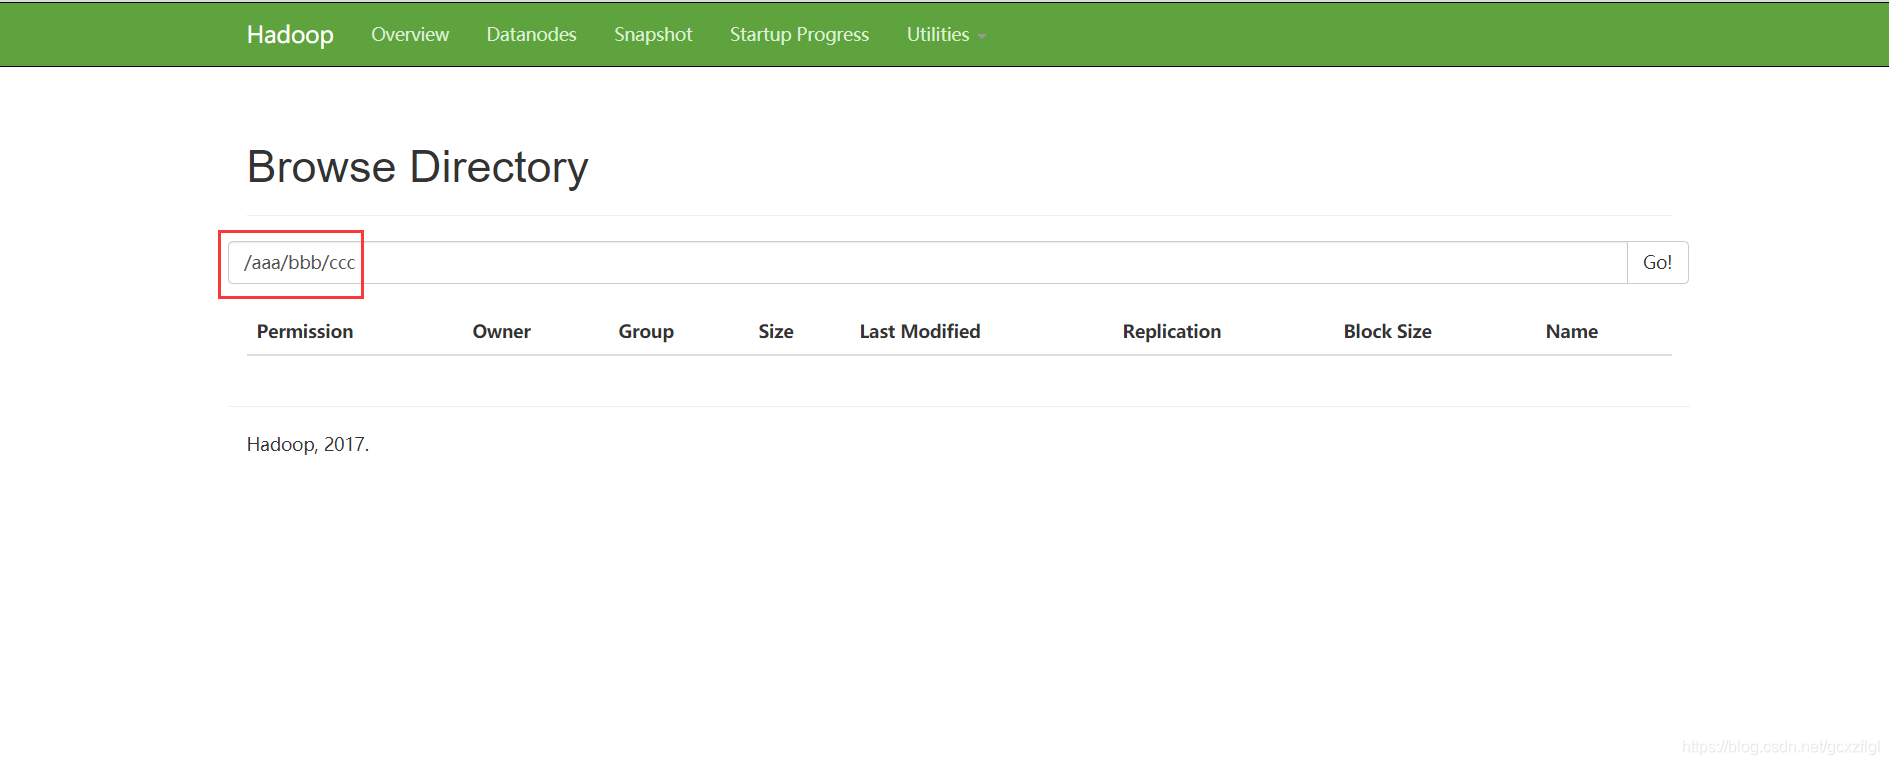
Task: Click the Hadoop, 2017. footer text
Action: pyautogui.click(x=308, y=444)
